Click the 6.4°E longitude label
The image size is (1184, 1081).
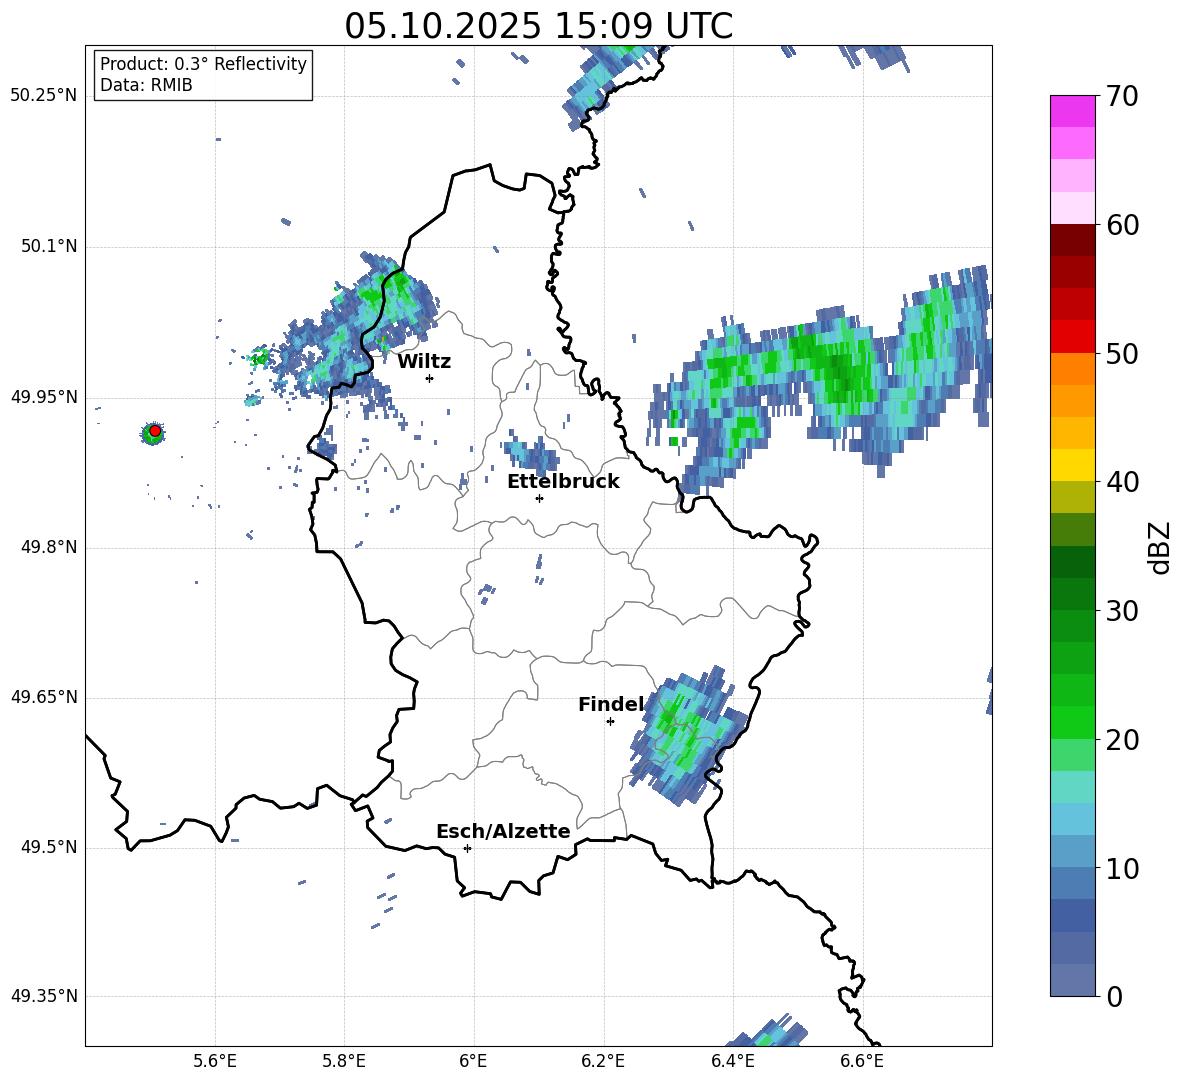pyautogui.click(x=732, y=1061)
